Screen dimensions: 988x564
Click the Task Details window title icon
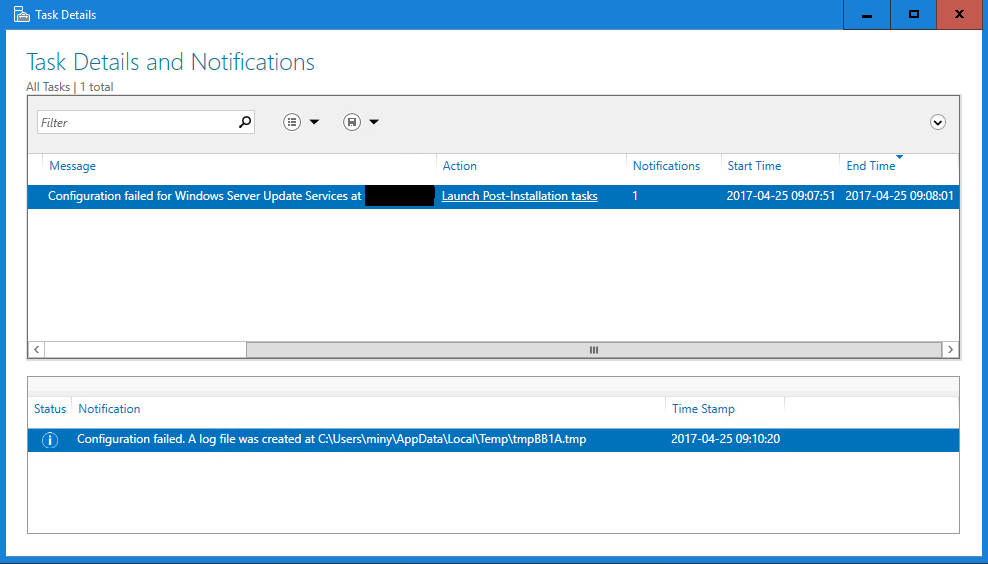tap(21, 15)
